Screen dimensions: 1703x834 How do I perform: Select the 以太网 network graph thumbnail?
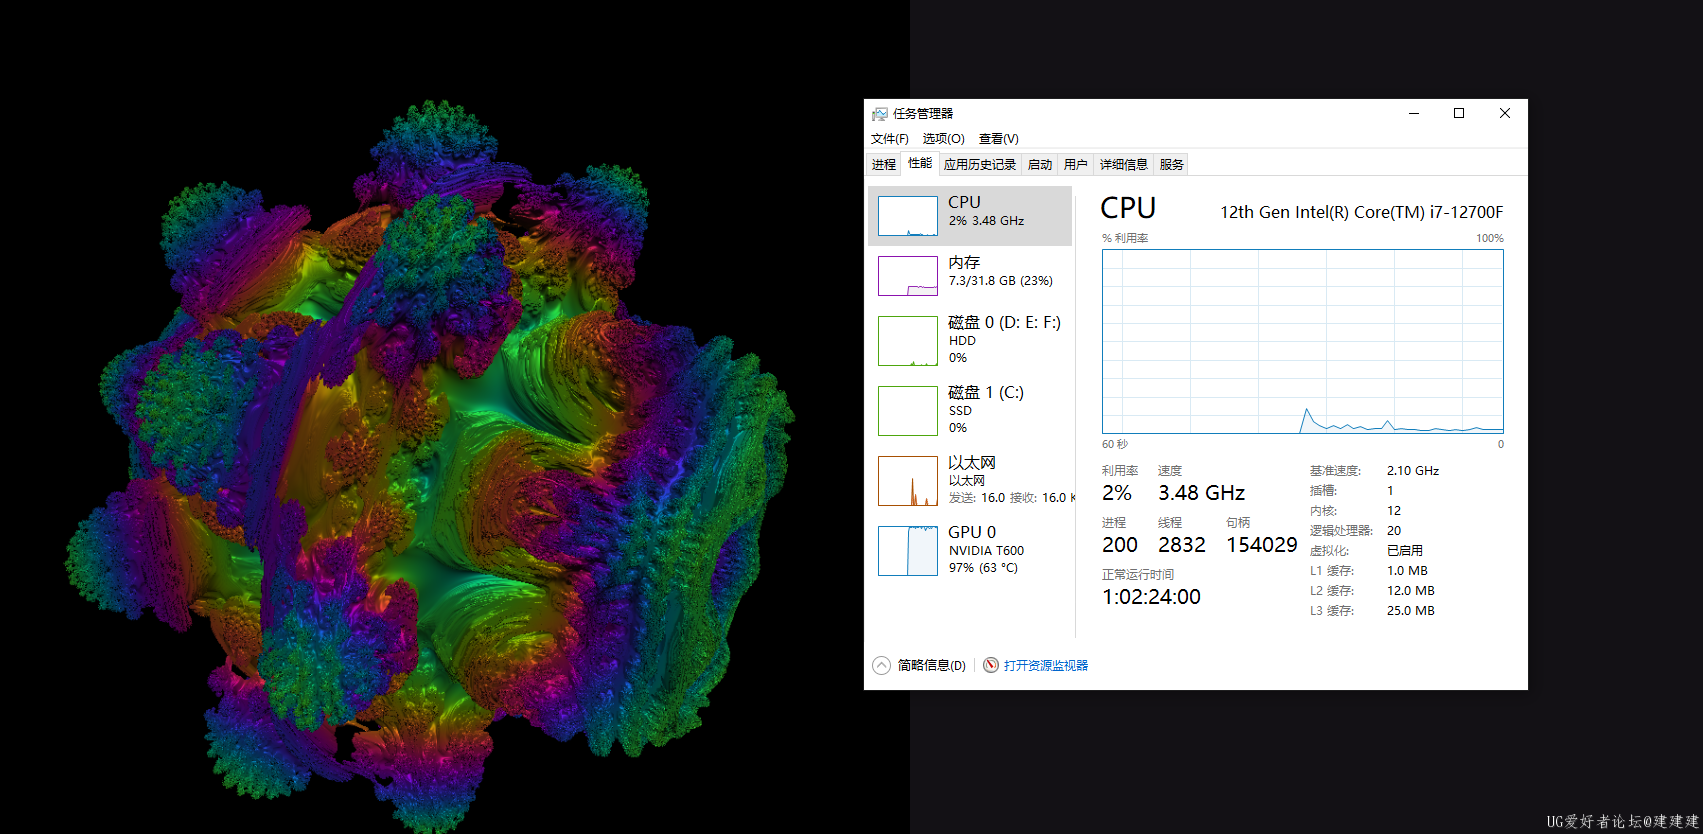(908, 481)
